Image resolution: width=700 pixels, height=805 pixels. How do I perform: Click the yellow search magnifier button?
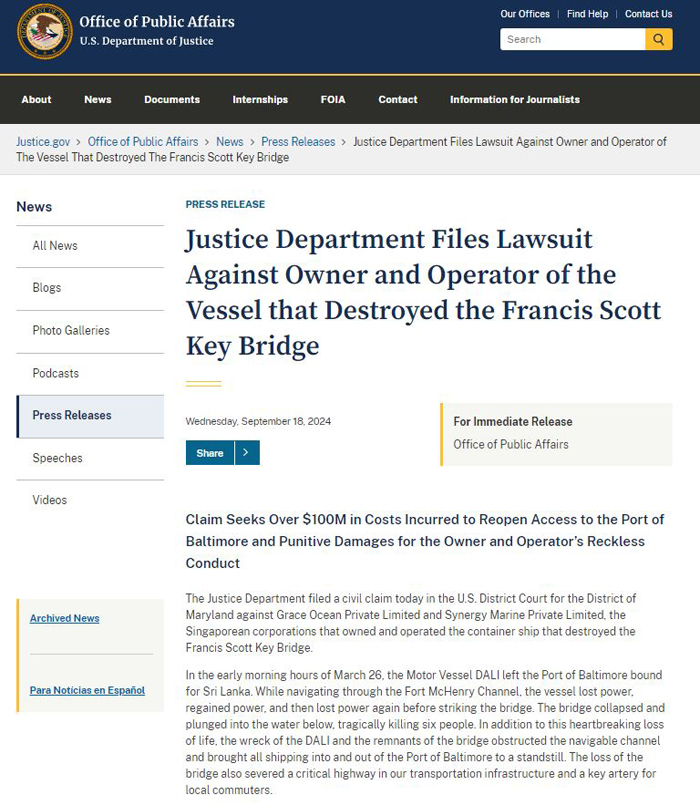click(658, 39)
